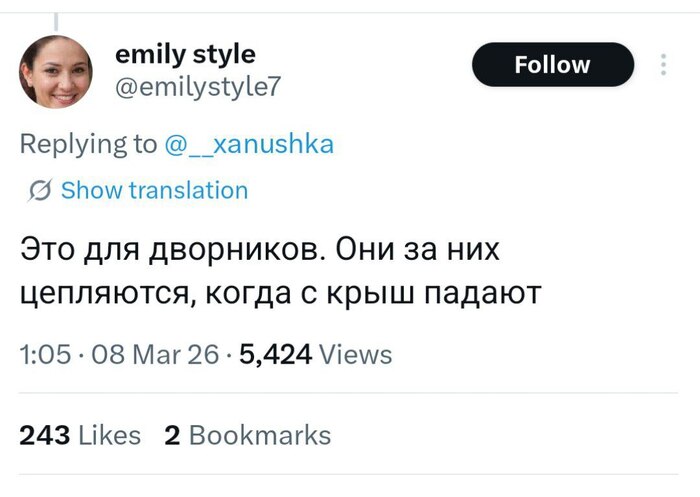
Task: Click the Follow button
Action: coord(552,65)
